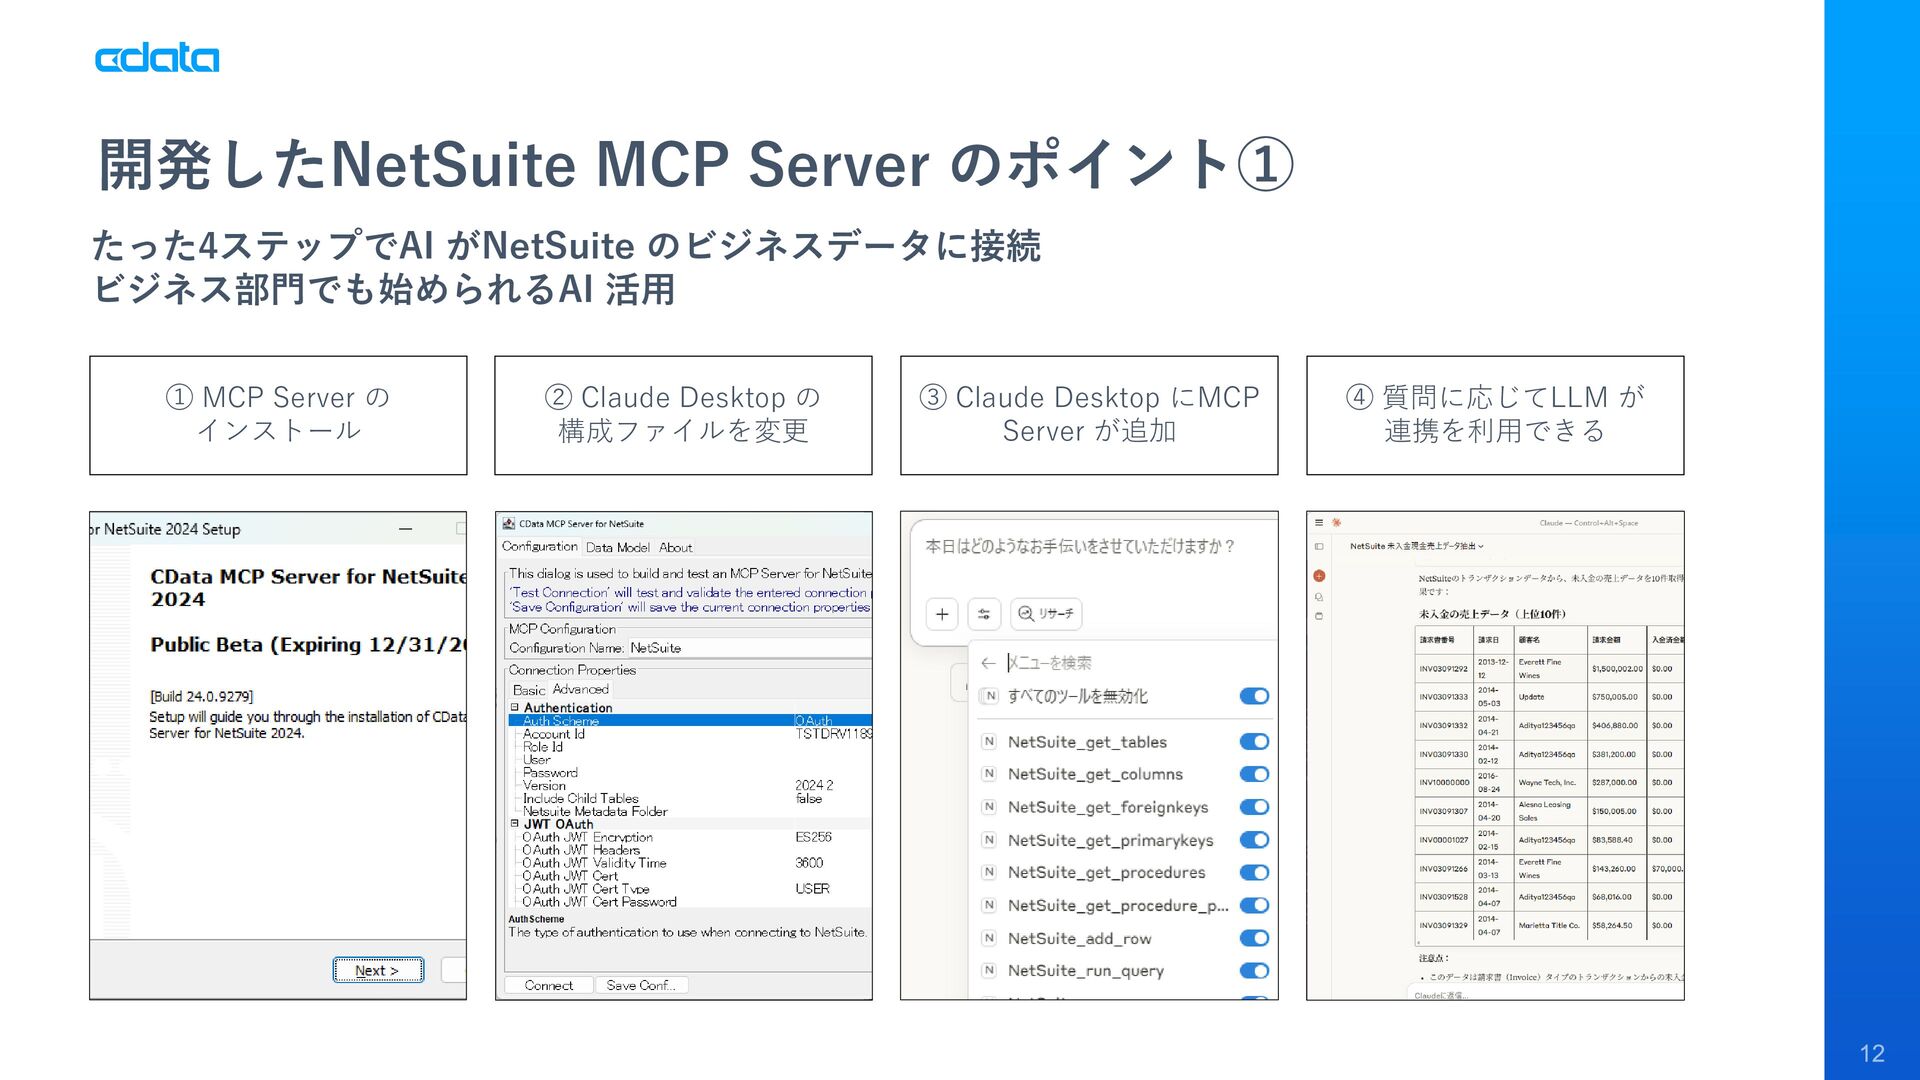Open the tools settings sliders icon
Image resolution: width=1920 pixels, height=1080 pixels.
point(984,614)
